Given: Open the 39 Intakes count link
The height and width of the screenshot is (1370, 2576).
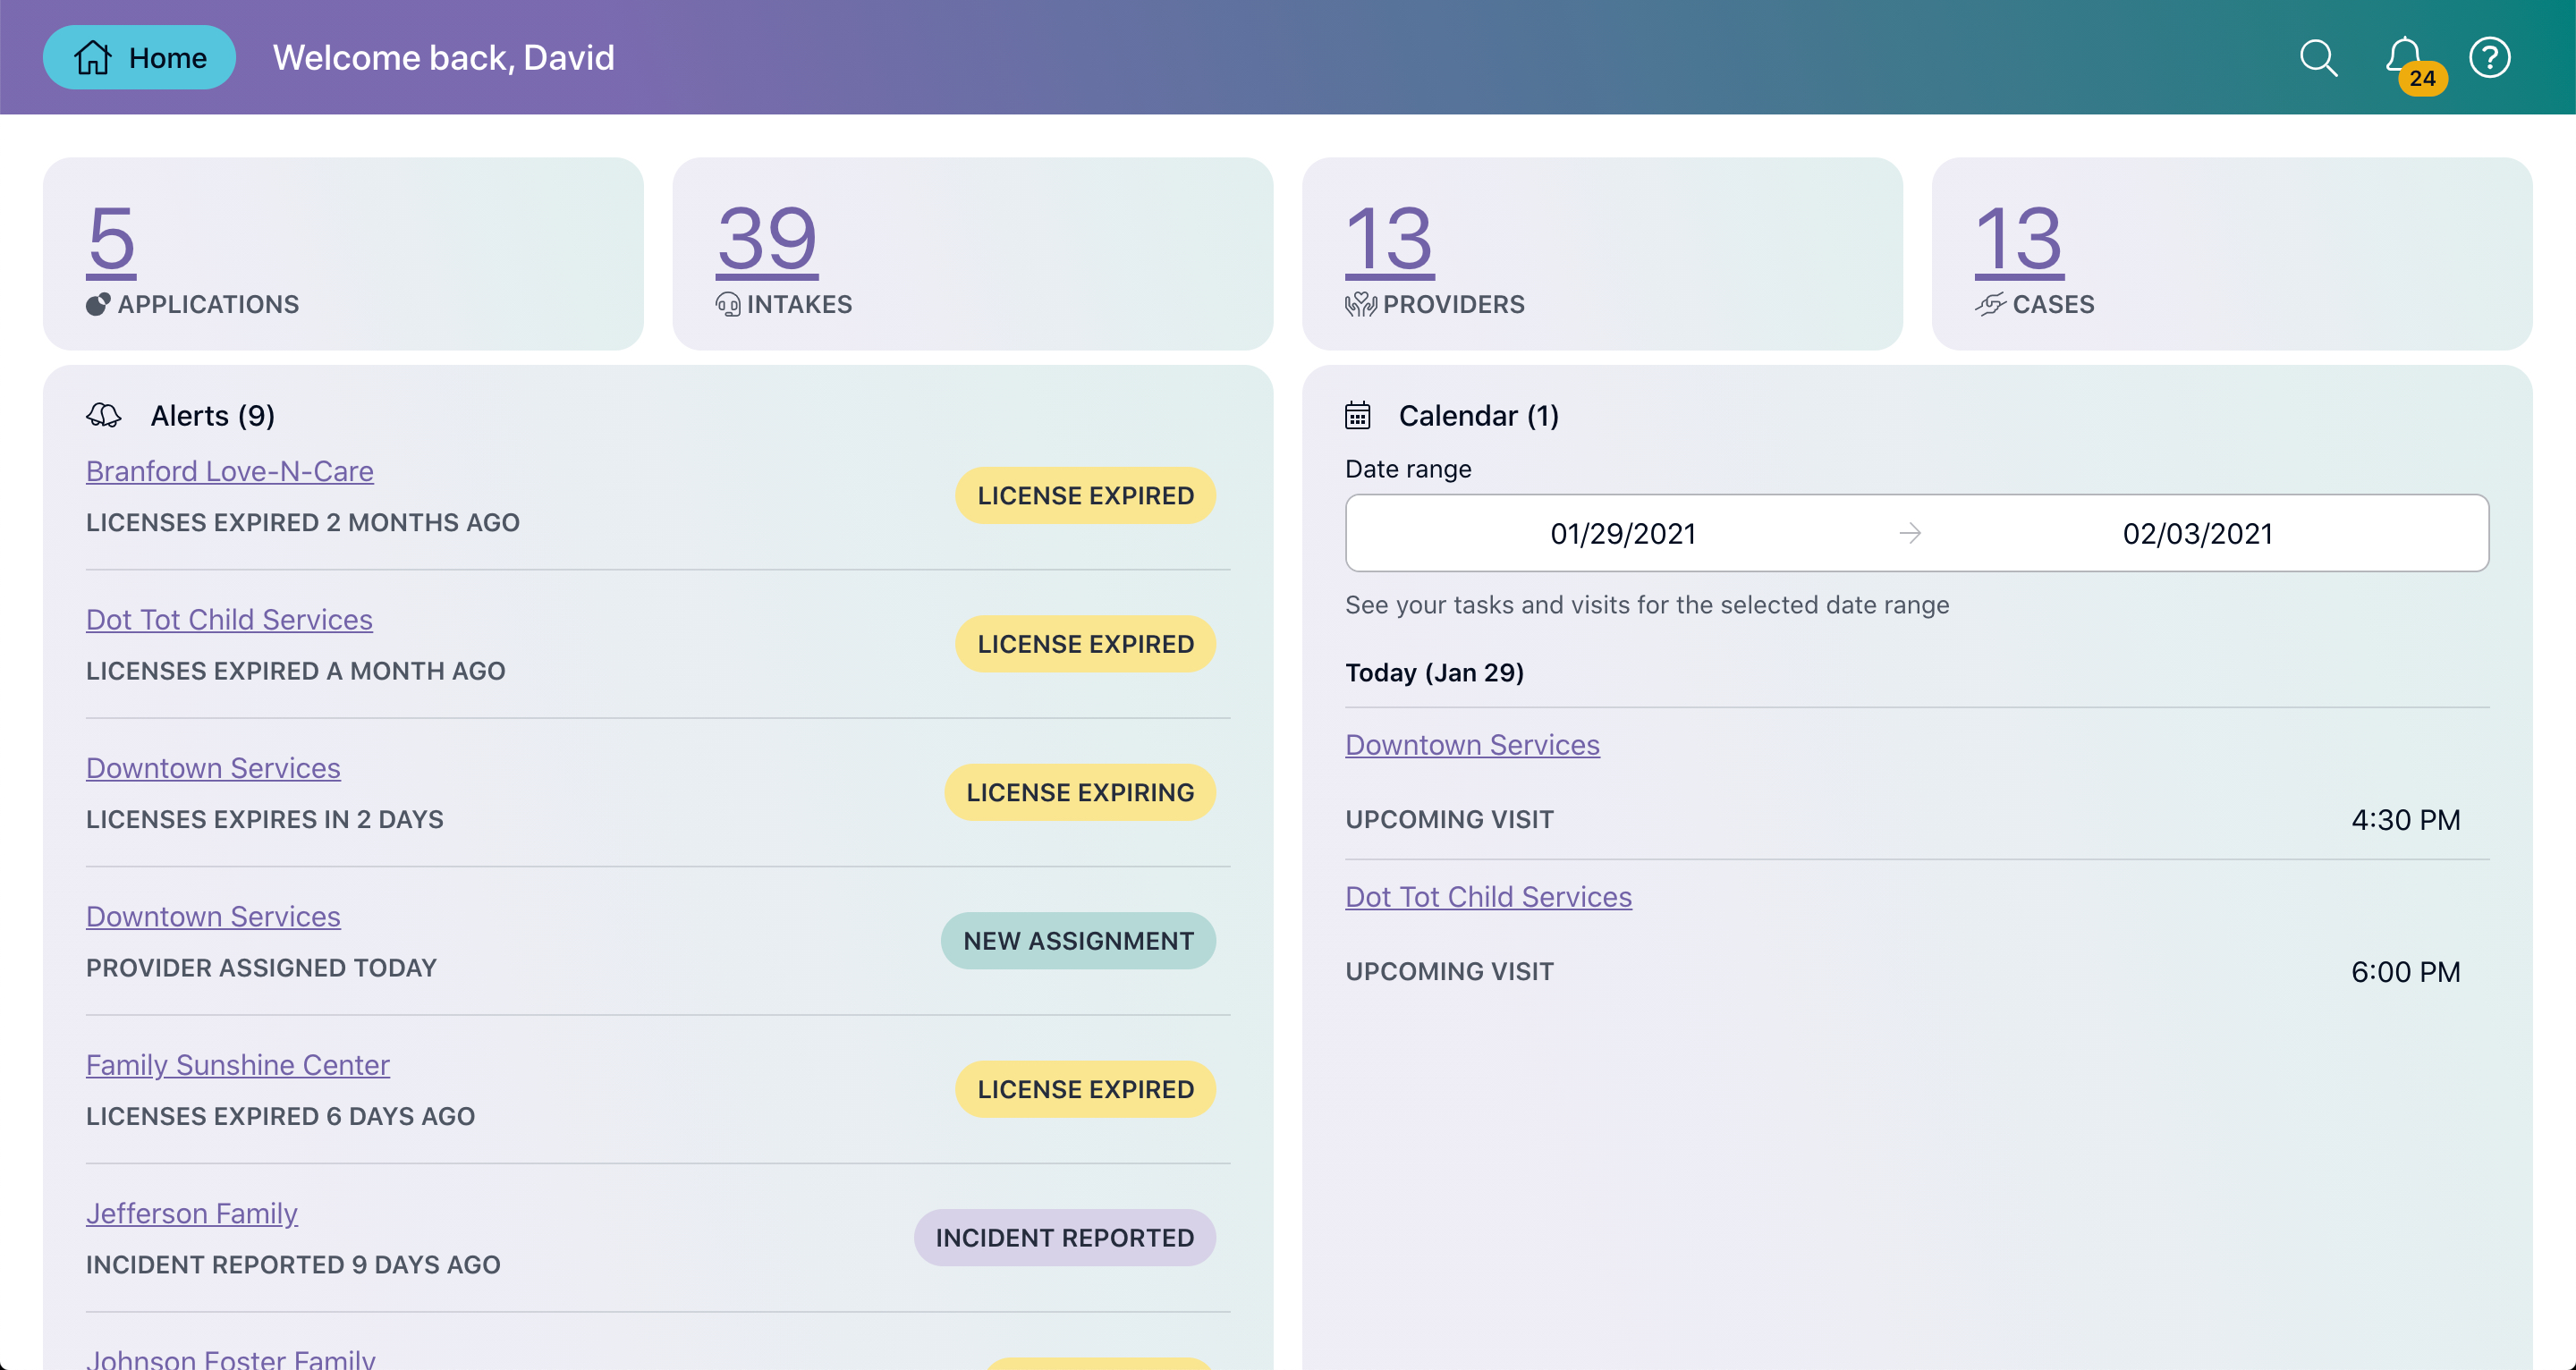Looking at the screenshot, I should tap(767, 238).
